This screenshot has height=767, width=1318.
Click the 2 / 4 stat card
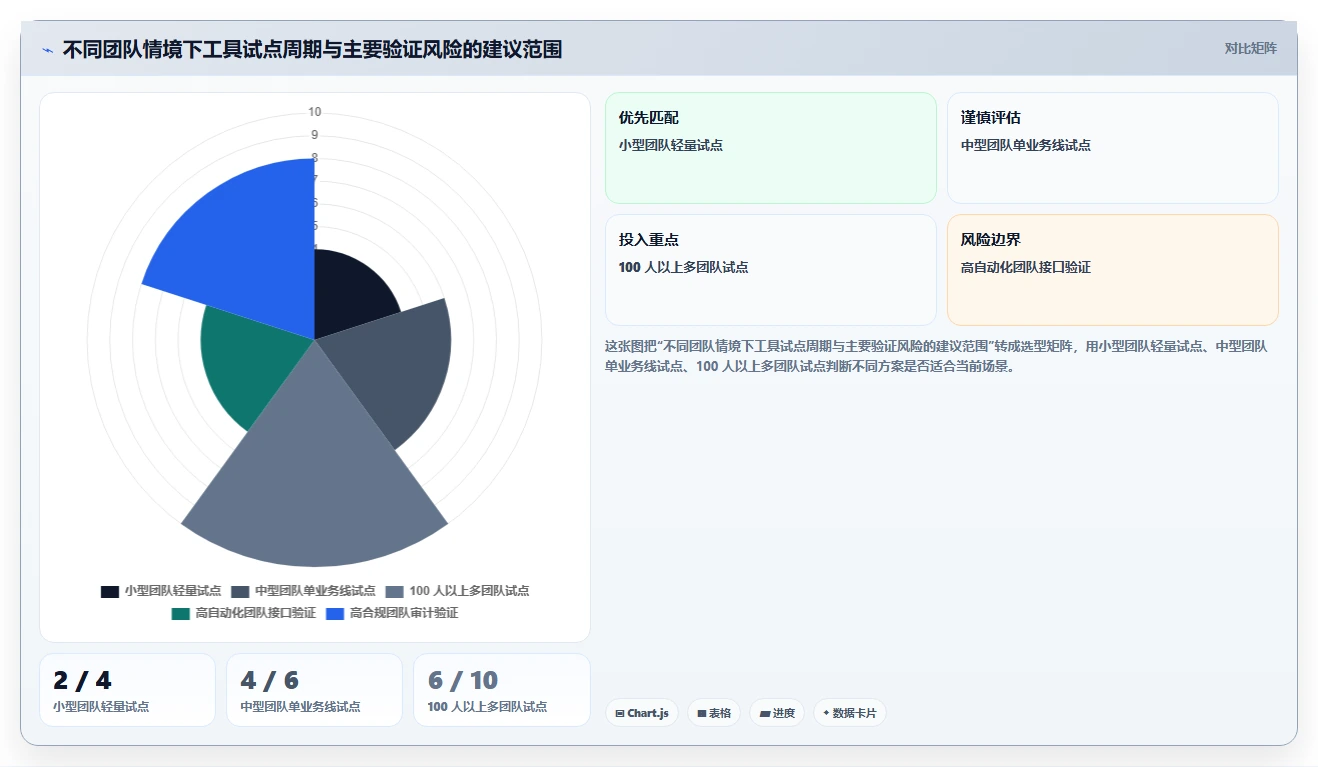tap(127, 690)
